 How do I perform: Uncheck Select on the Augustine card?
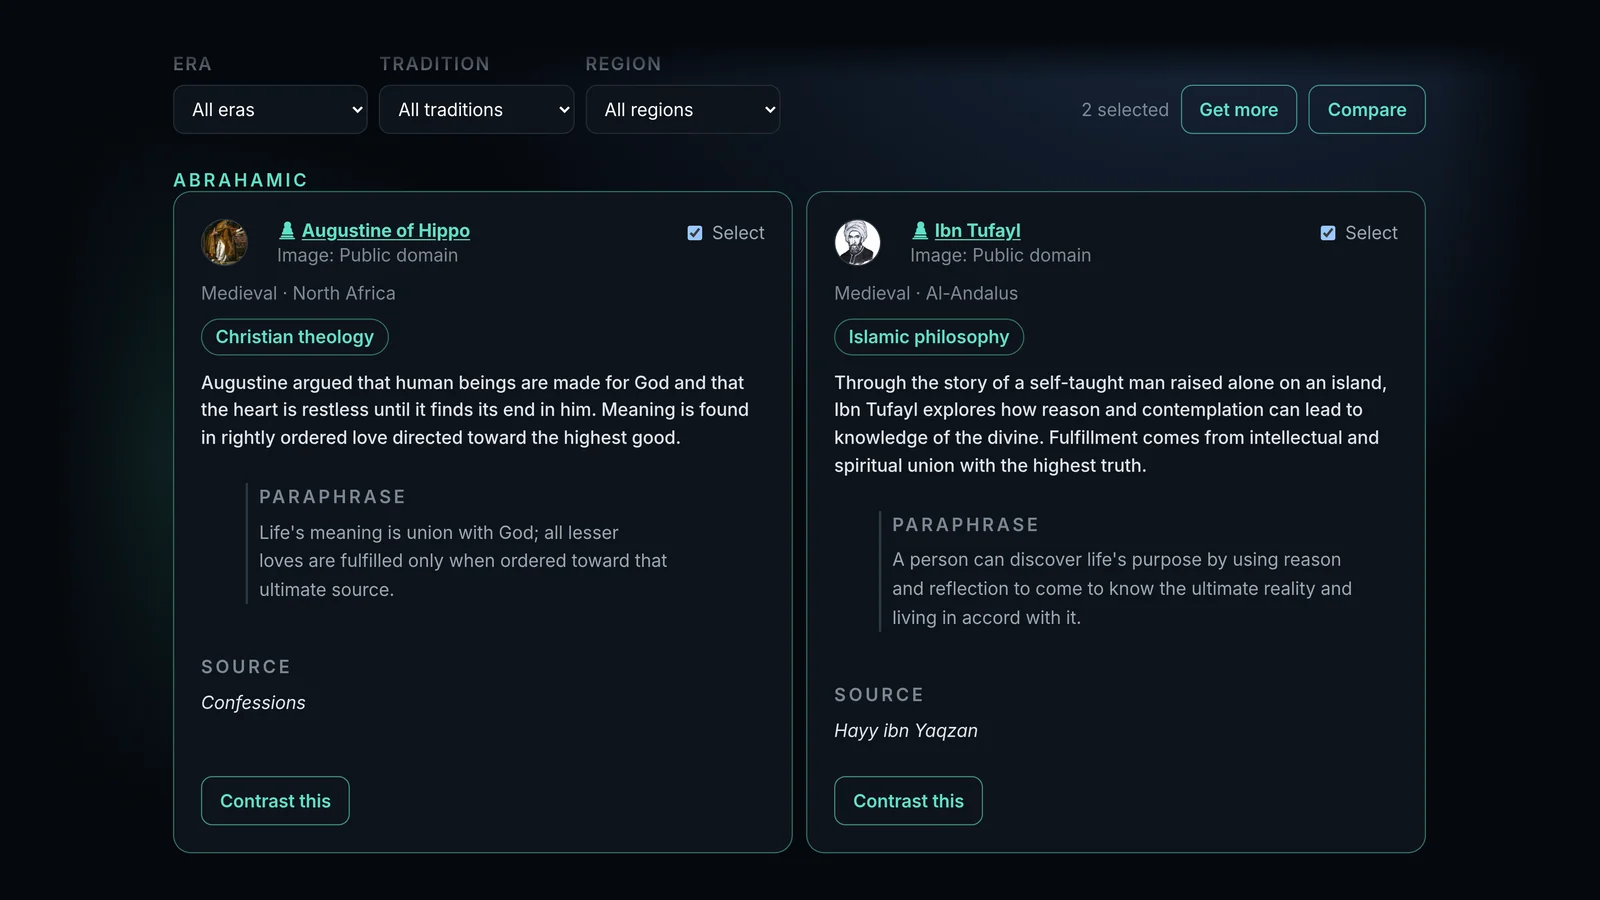pos(695,233)
